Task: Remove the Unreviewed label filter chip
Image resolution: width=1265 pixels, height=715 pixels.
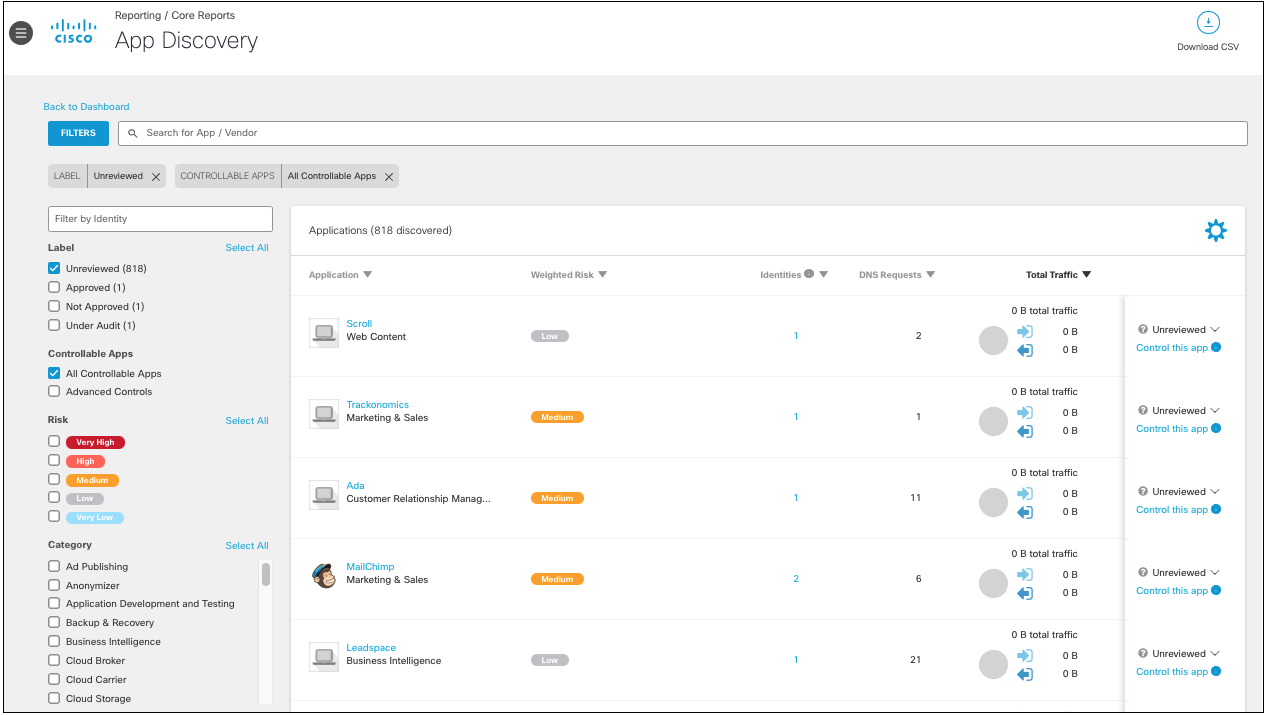Action: [156, 176]
